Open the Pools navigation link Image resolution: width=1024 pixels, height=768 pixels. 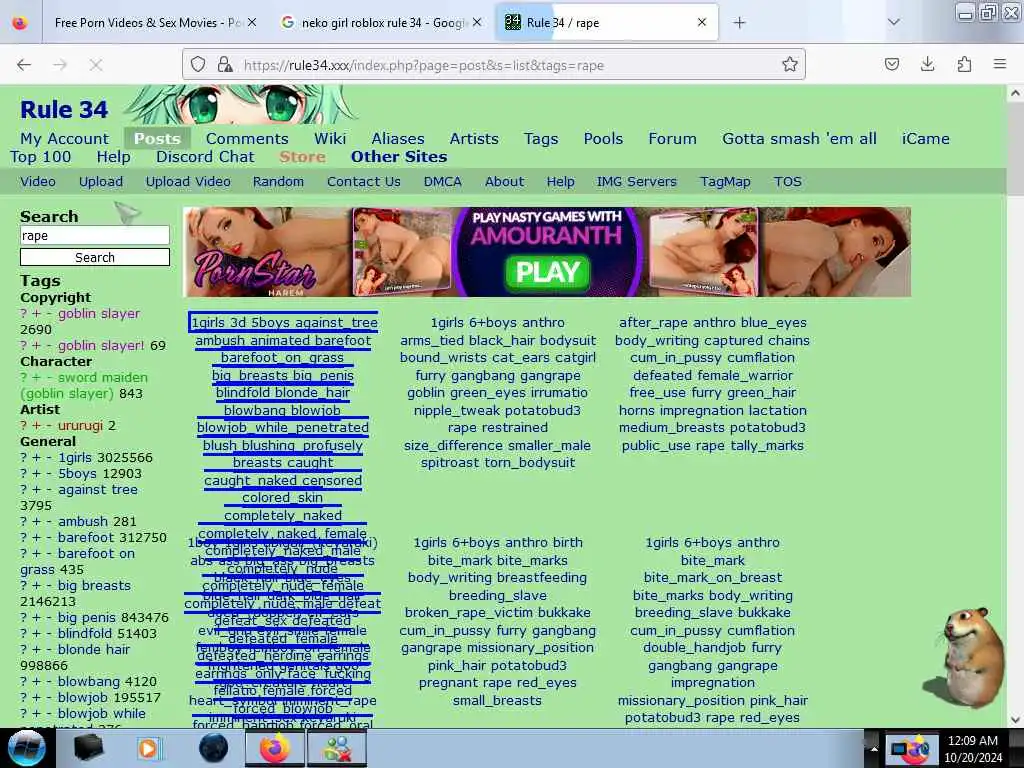click(x=603, y=138)
